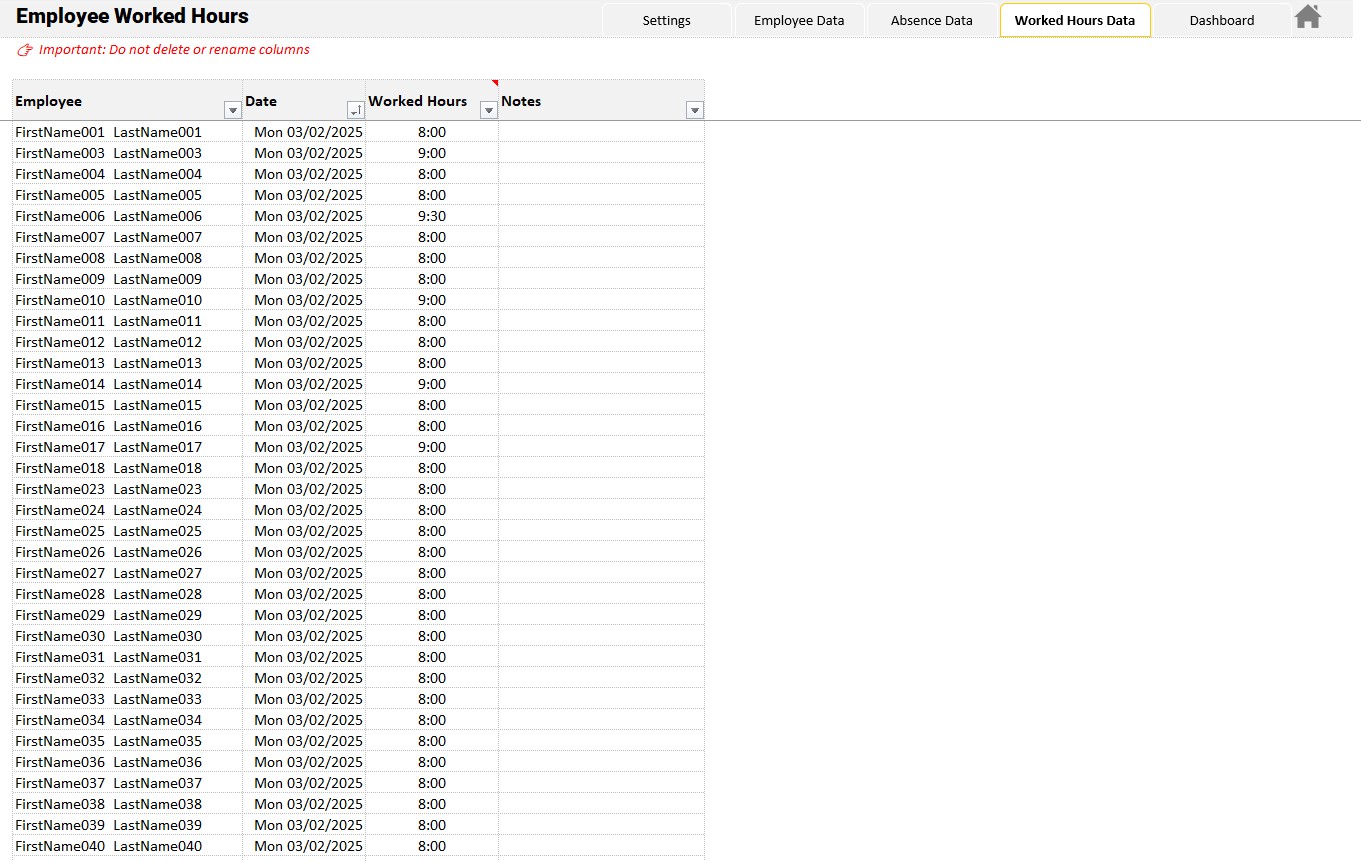Open the Date column sort filter dropdown

click(355, 110)
